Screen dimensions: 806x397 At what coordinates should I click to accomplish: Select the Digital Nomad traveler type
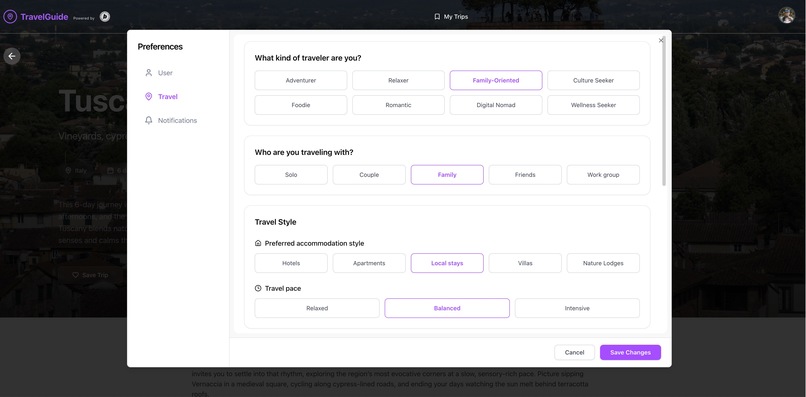coord(496,105)
